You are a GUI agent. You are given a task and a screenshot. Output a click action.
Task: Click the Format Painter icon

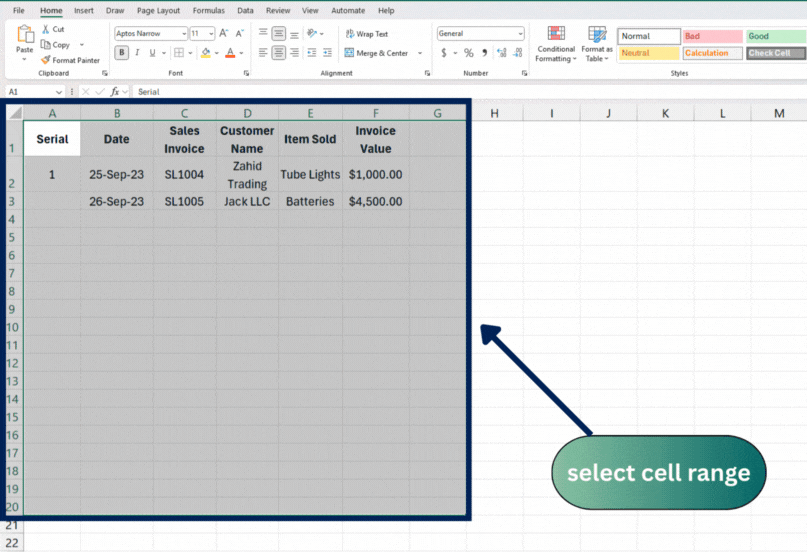[x=46, y=60]
